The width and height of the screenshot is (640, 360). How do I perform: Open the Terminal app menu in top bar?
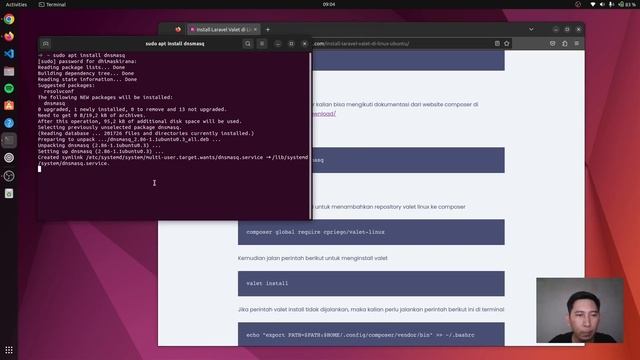52,4
